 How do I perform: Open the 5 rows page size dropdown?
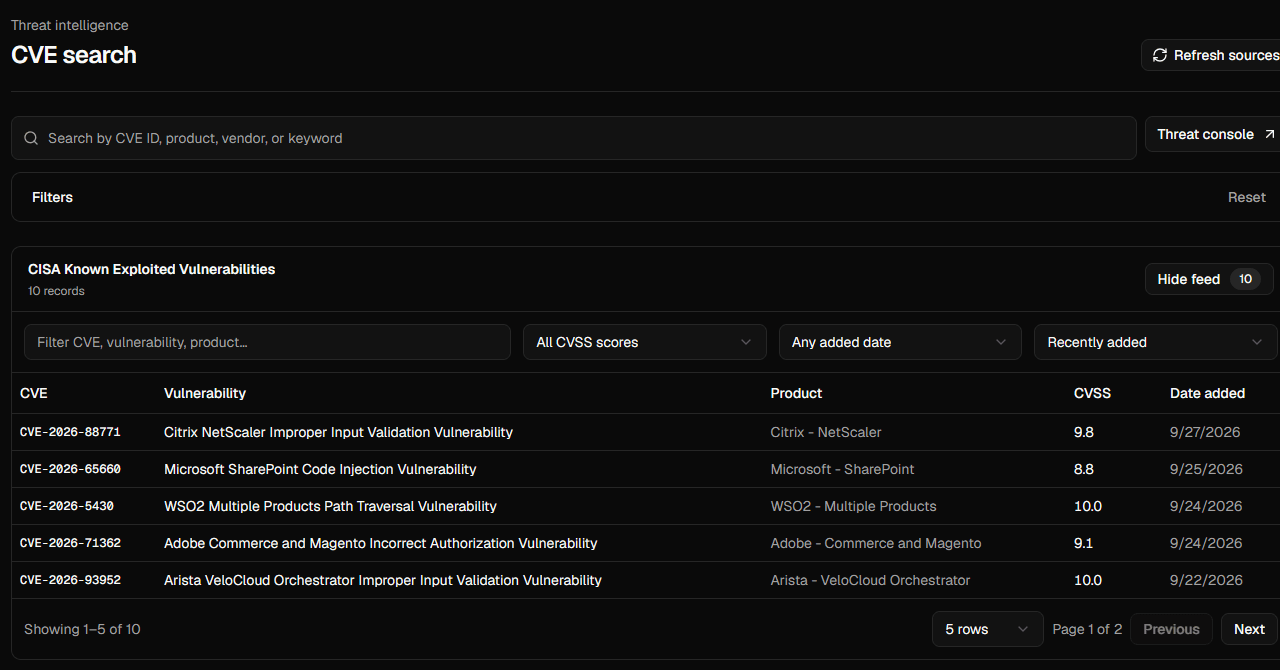pos(988,629)
